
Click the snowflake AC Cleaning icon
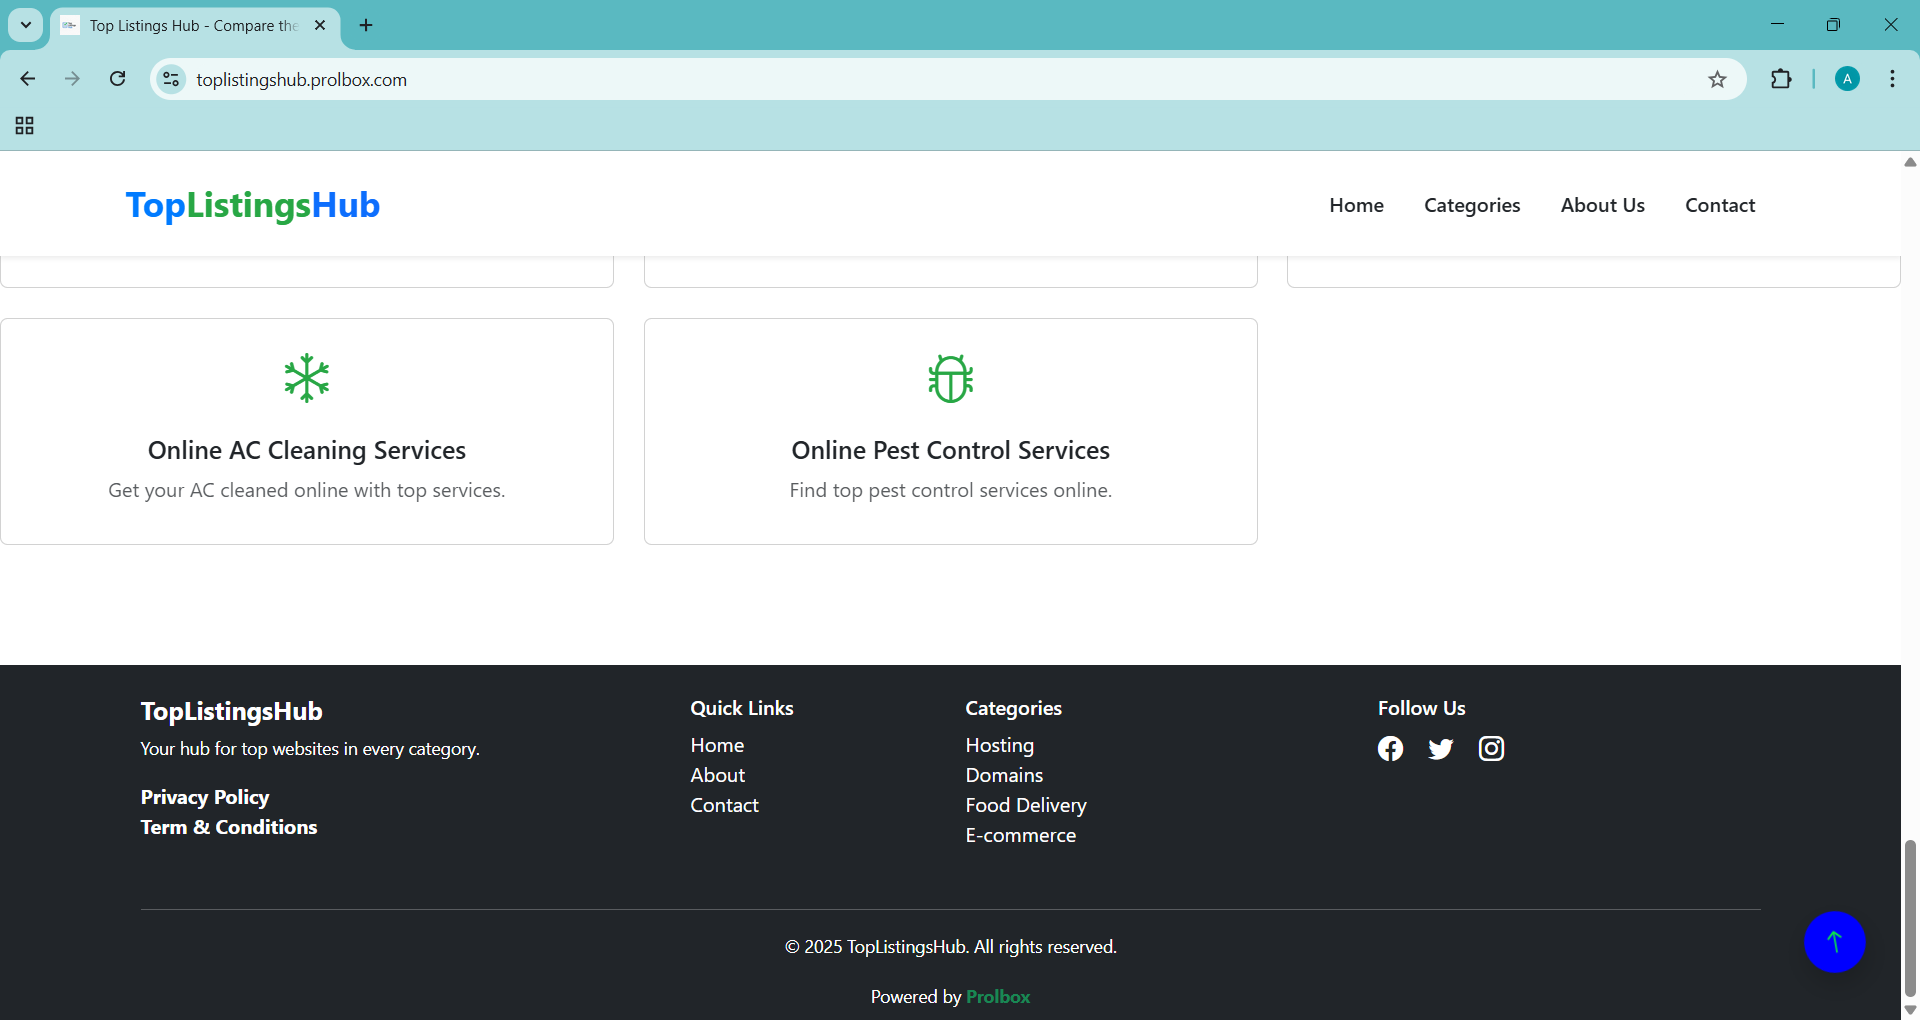[306, 378]
